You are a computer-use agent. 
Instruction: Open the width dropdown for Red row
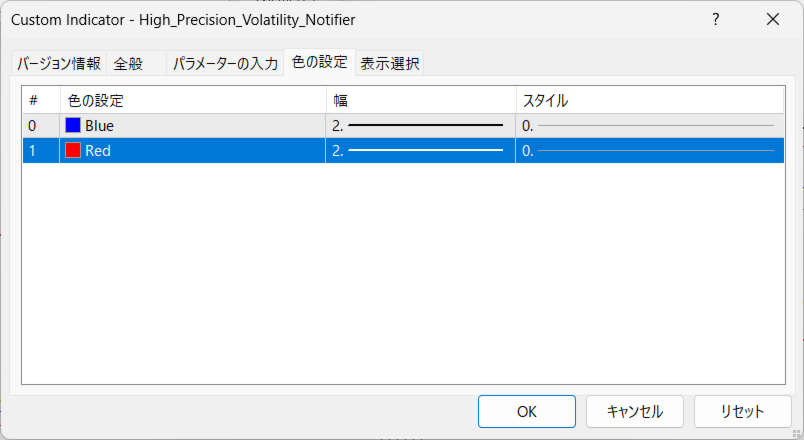pos(420,151)
